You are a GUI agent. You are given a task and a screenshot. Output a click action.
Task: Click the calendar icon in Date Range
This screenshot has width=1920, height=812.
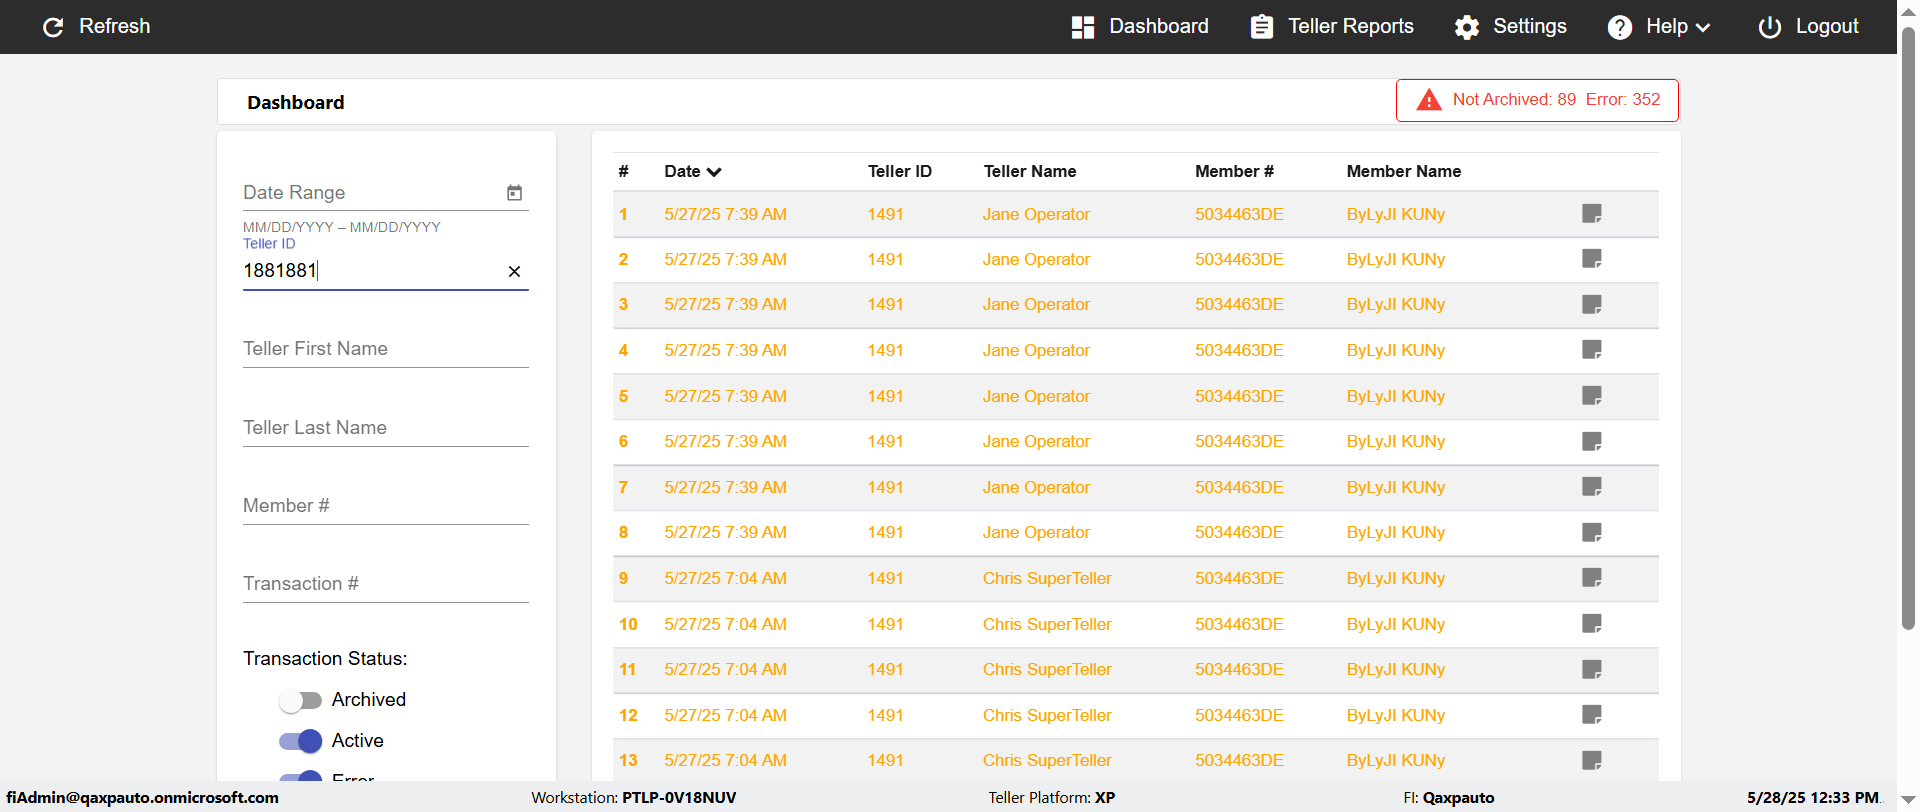click(514, 193)
